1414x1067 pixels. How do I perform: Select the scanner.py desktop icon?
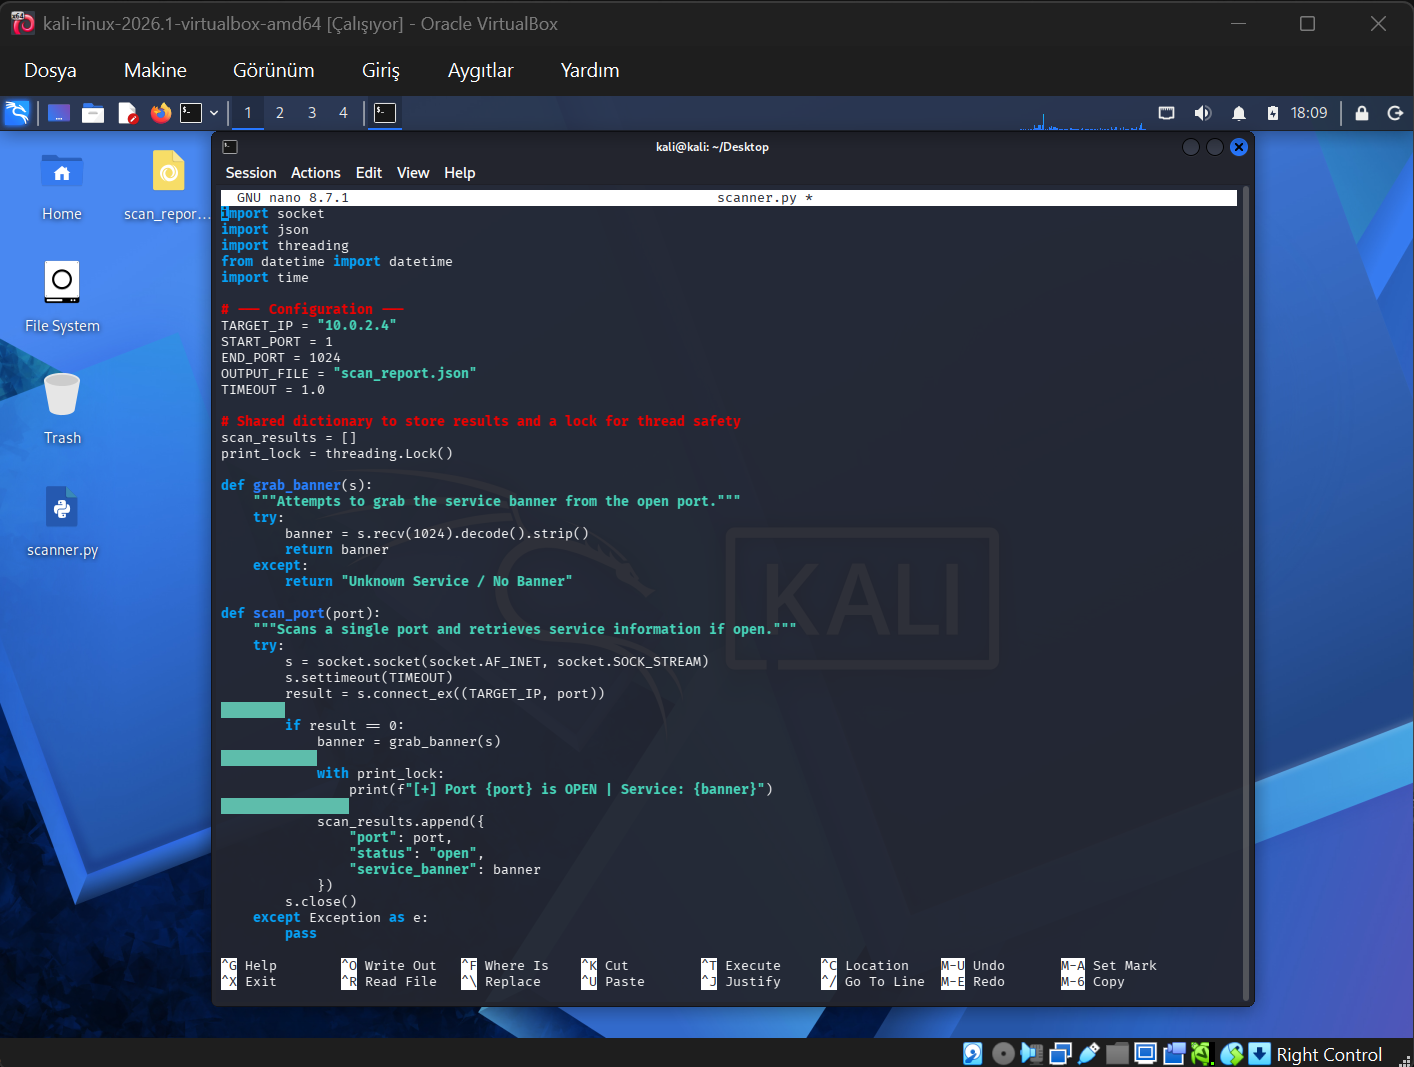[62, 522]
